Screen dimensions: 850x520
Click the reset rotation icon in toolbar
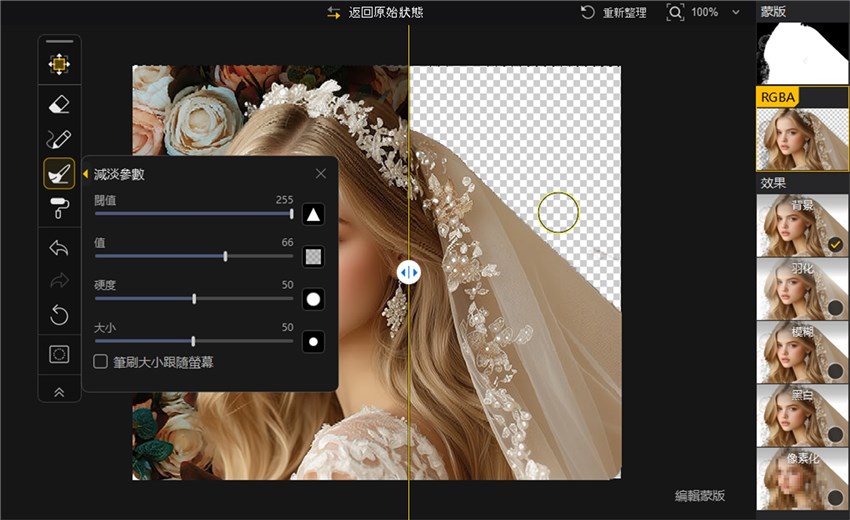59,315
